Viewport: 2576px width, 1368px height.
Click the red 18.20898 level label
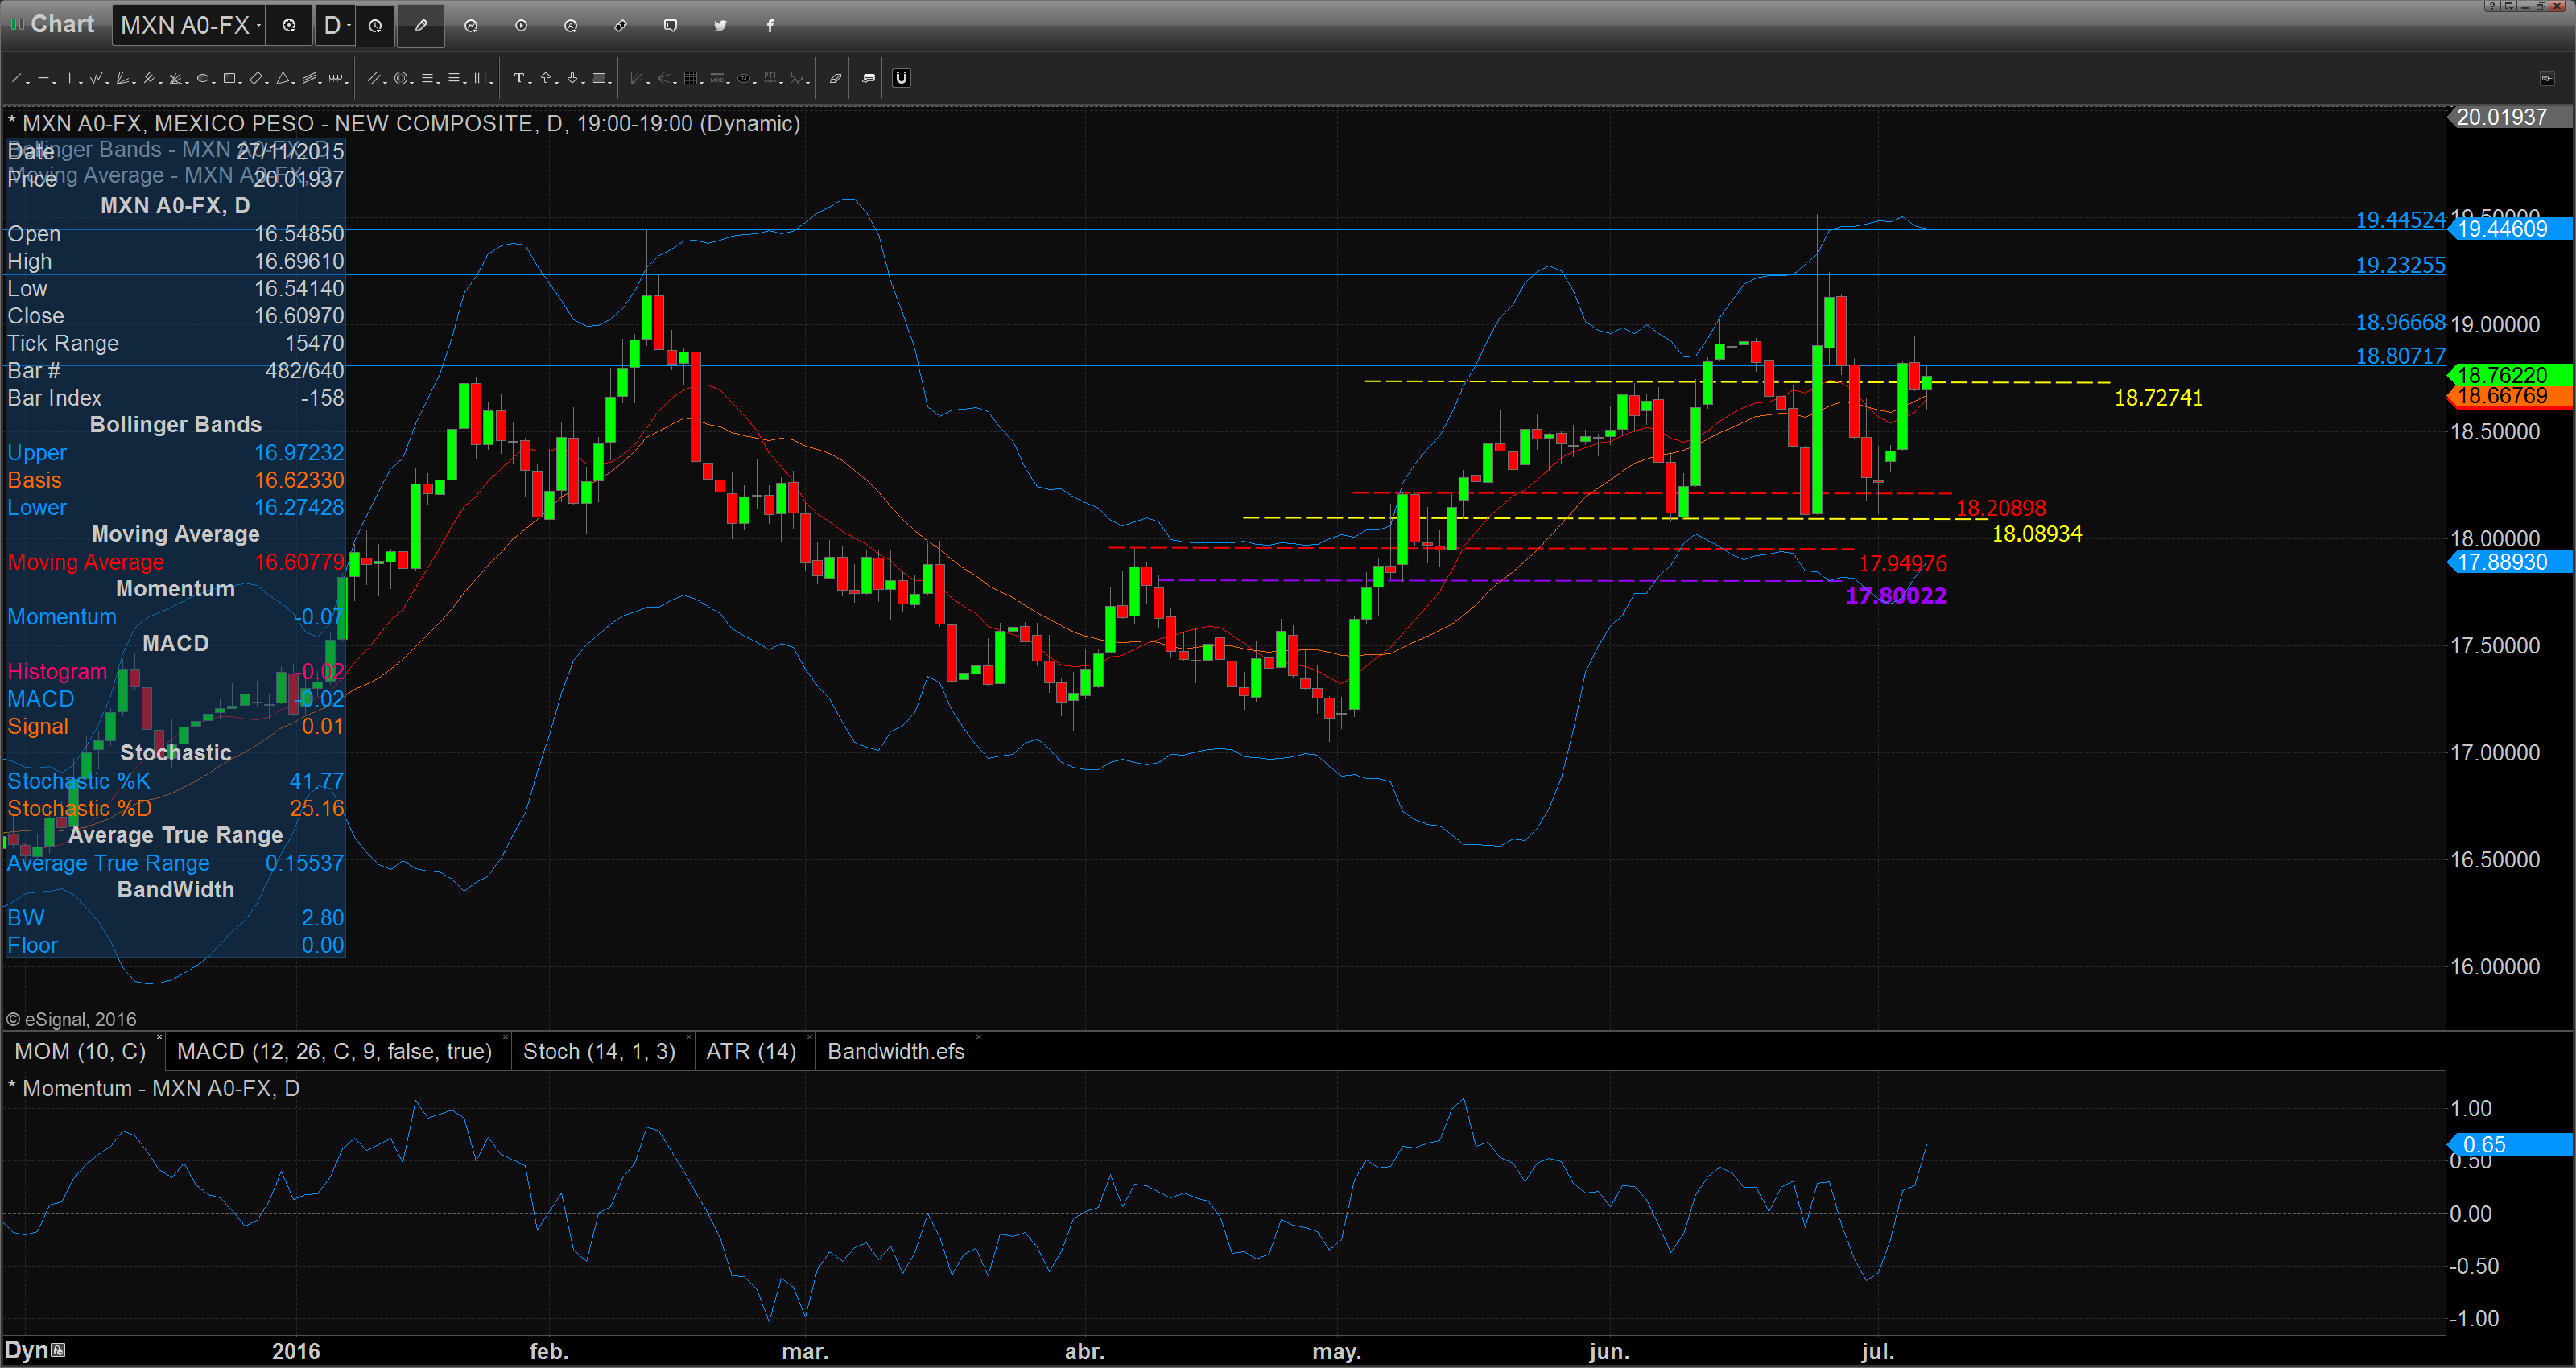(x=2001, y=508)
